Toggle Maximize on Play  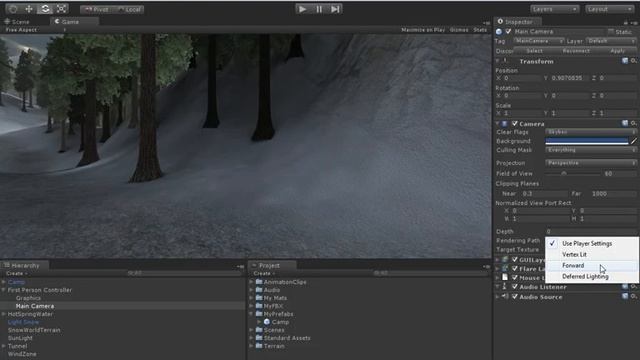click(x=423, y=30)
